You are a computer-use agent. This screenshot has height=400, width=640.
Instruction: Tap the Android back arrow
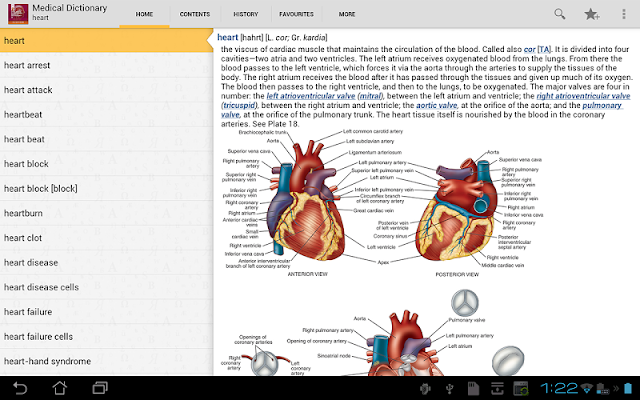pos(20,388)
